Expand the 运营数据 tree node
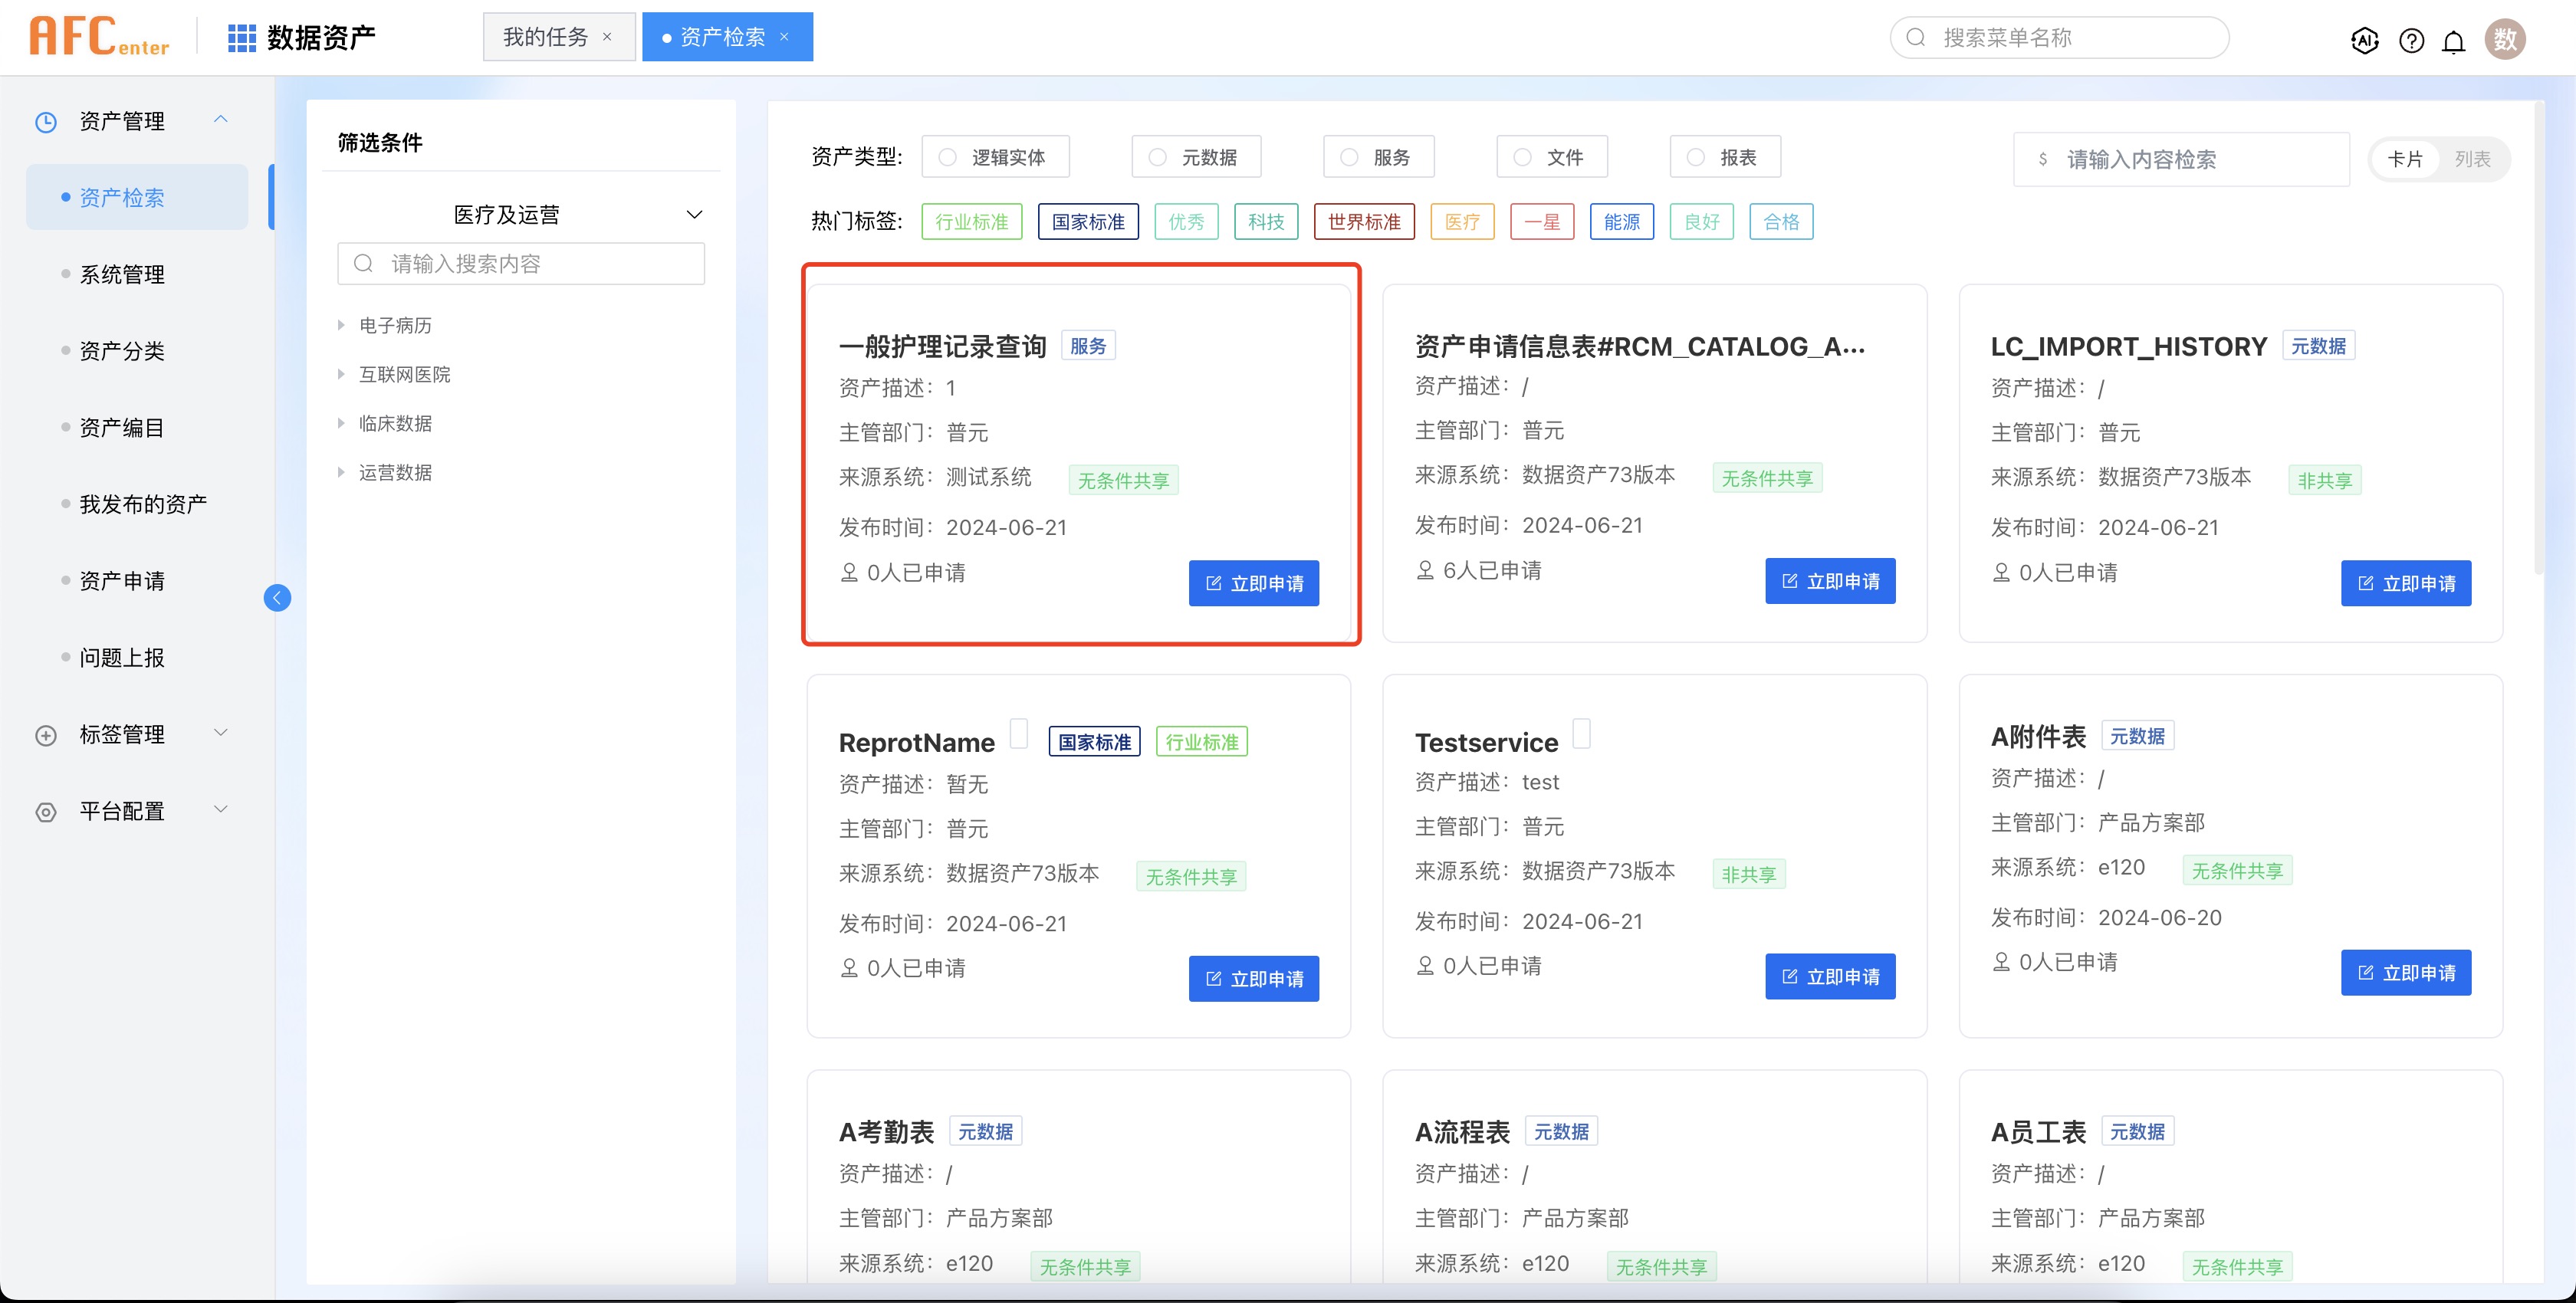This screenshot has width=2576, height=1303. (341, 472)
